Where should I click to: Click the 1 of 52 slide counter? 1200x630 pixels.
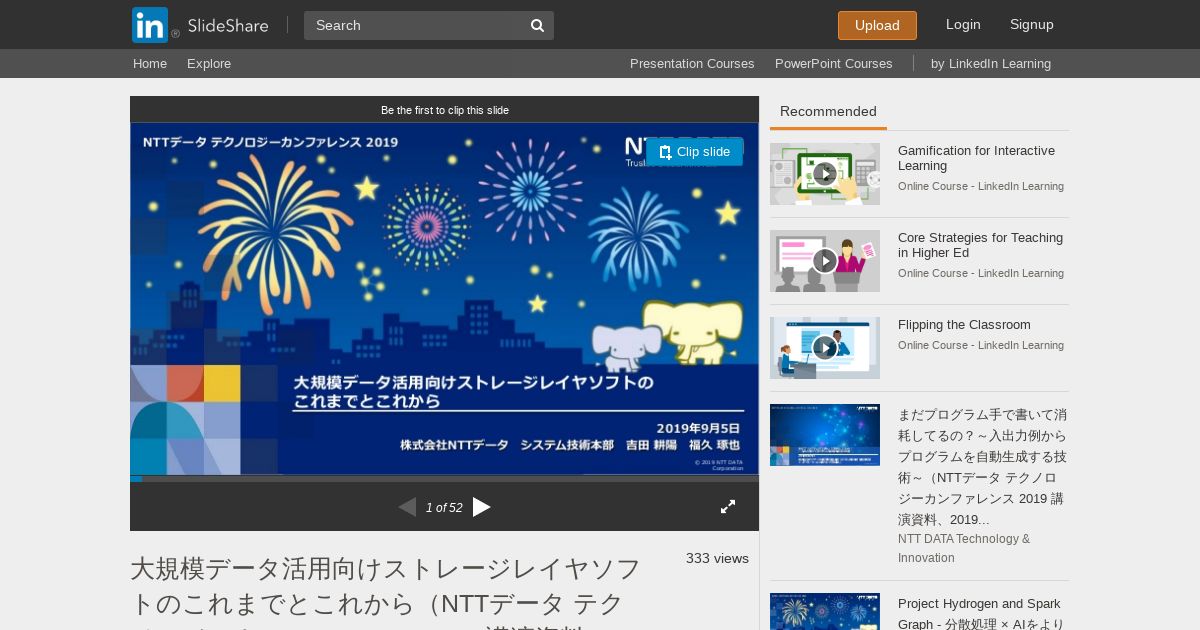point(444,508)
